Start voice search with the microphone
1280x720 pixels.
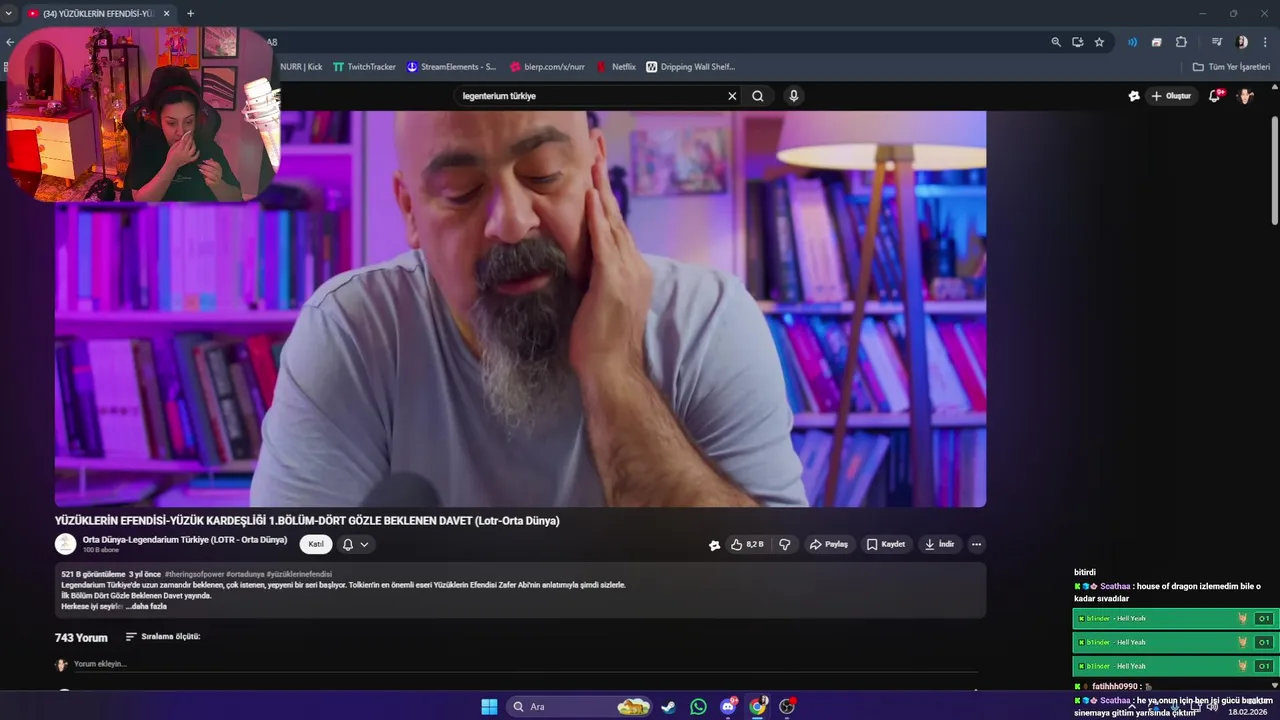click(793, 96)
